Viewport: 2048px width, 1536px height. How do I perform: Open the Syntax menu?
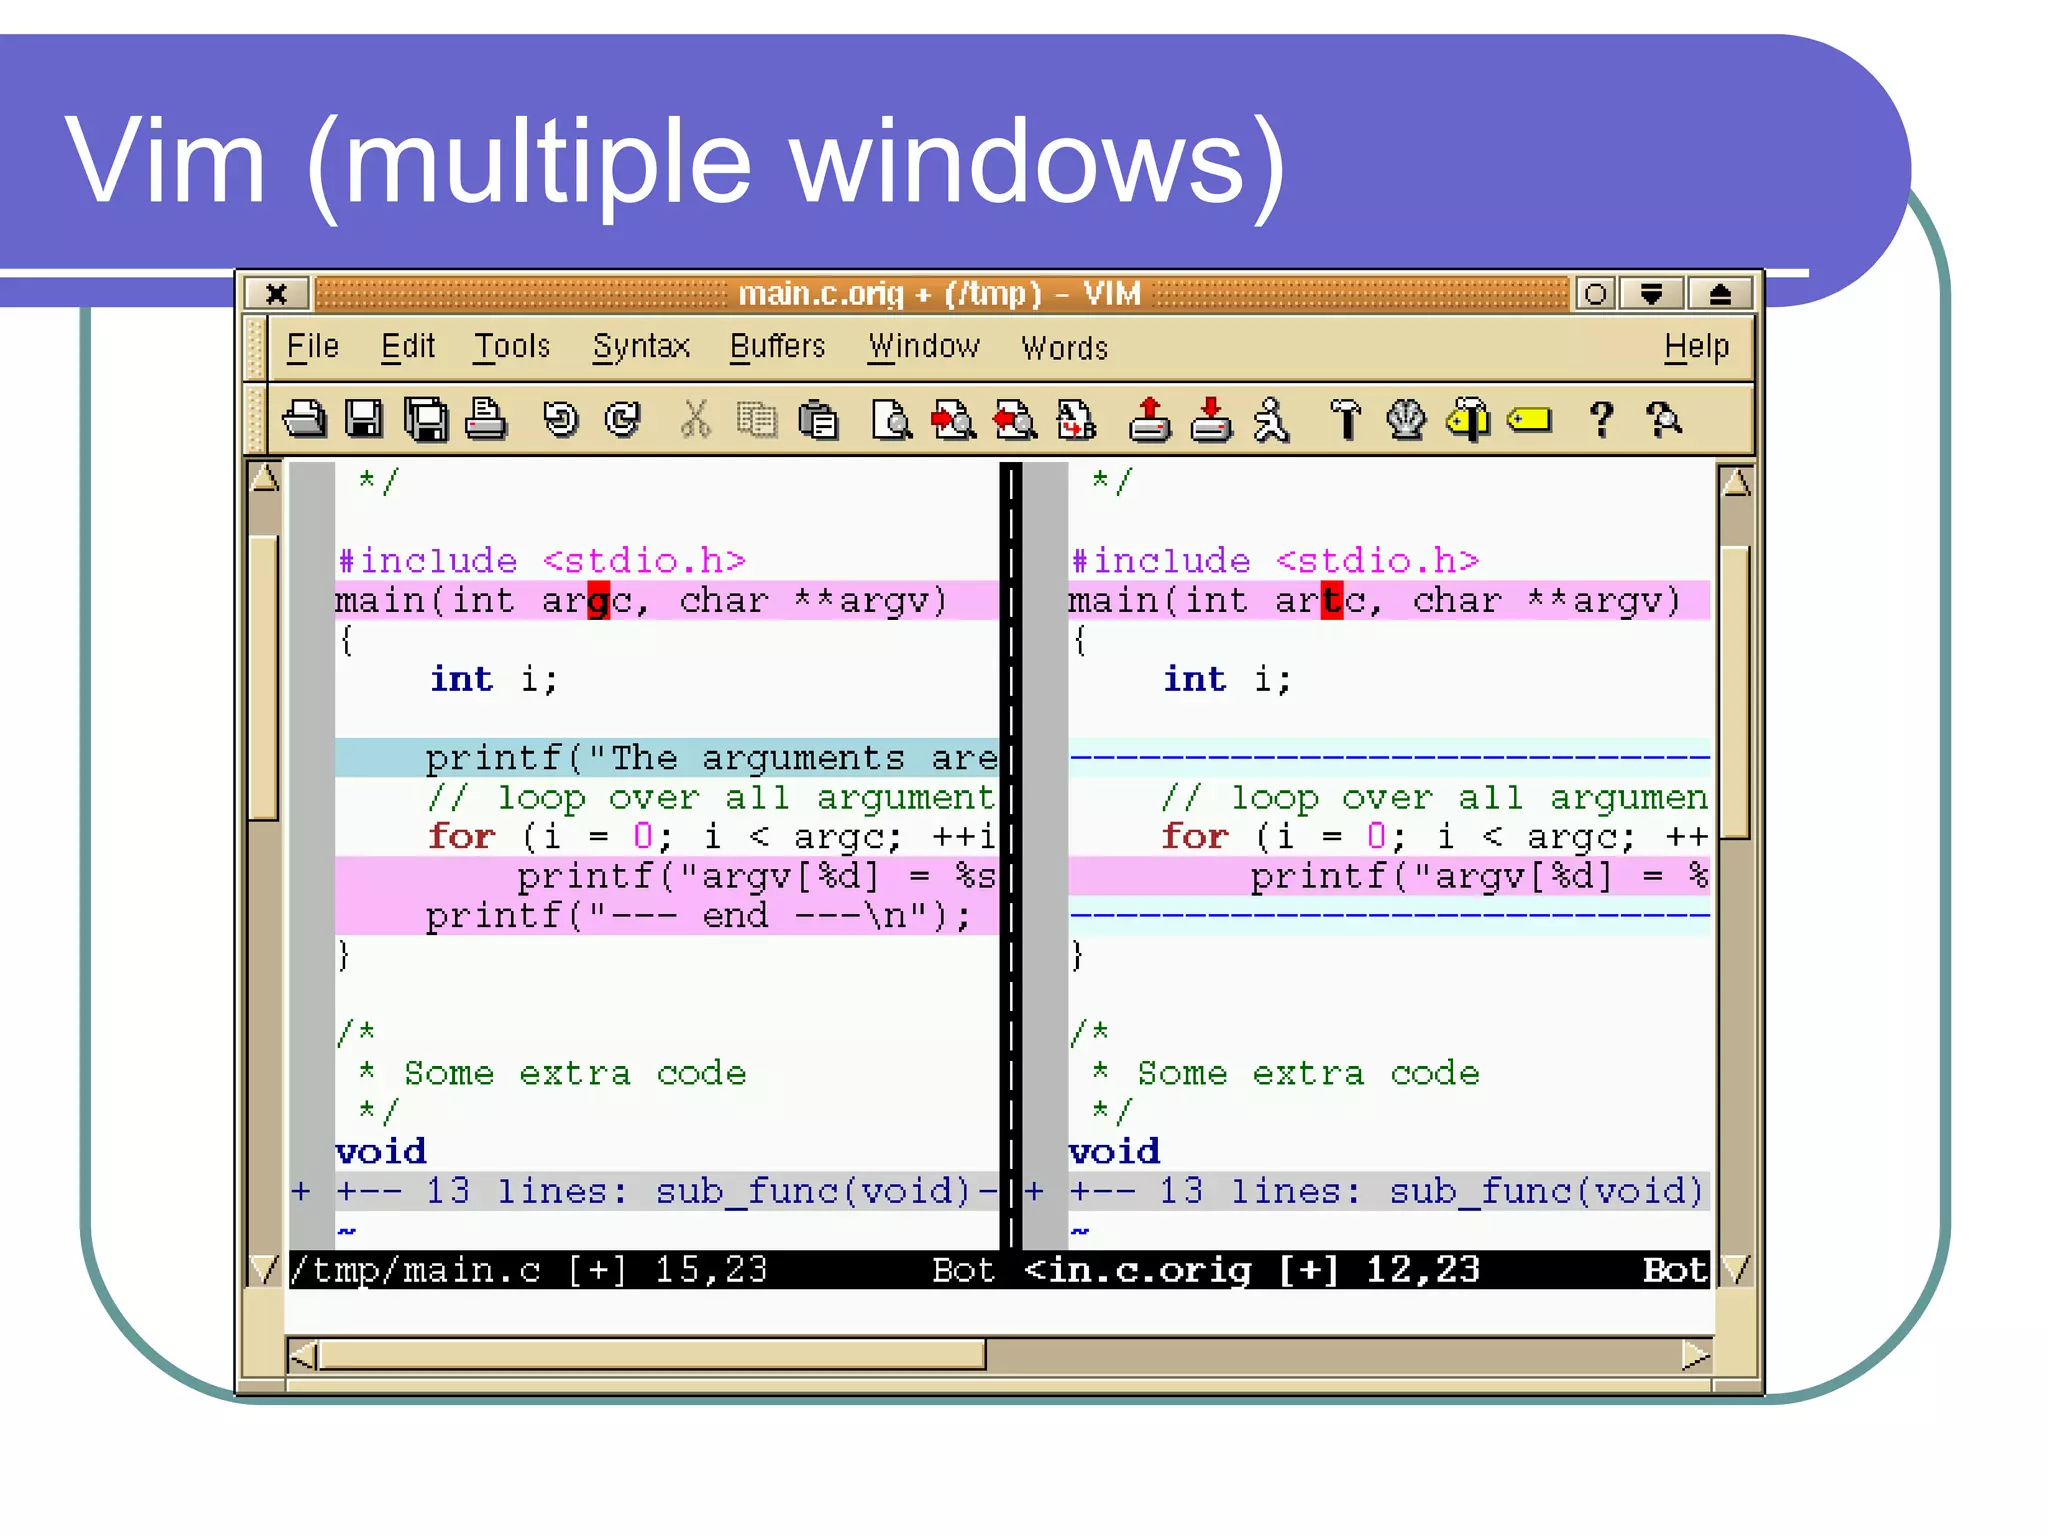pyautogui.click(x=641, y=347)
